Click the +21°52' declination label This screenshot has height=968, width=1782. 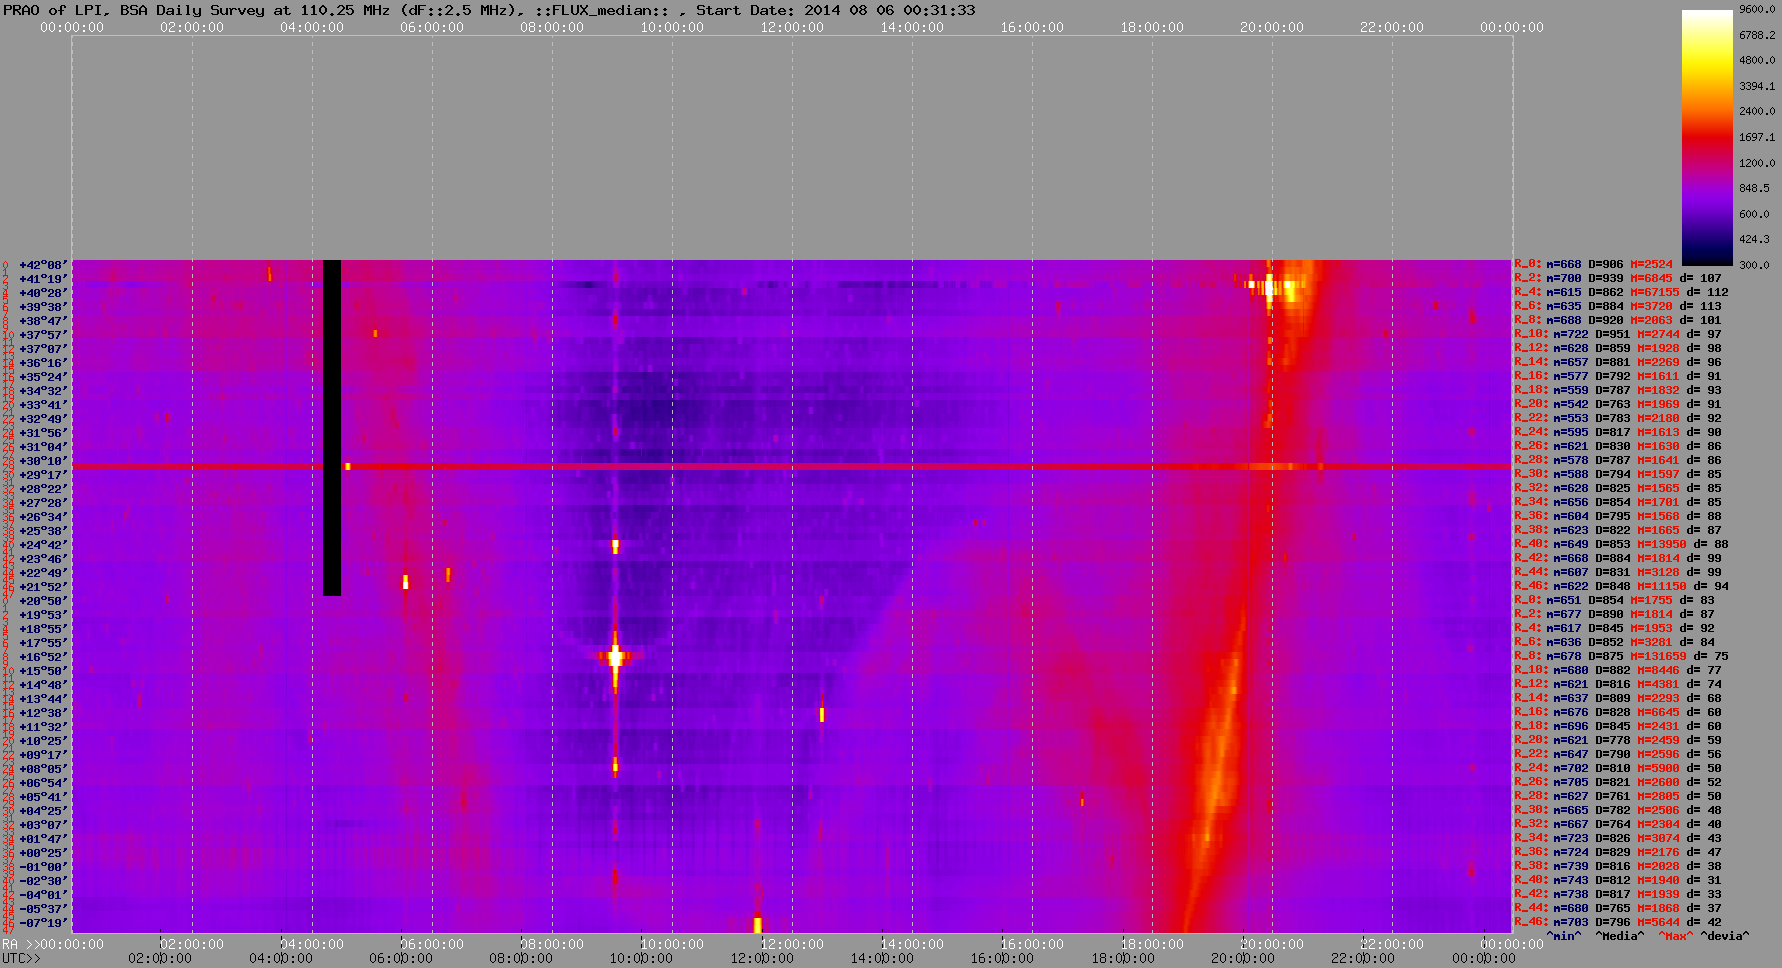(x=43, y=587)
